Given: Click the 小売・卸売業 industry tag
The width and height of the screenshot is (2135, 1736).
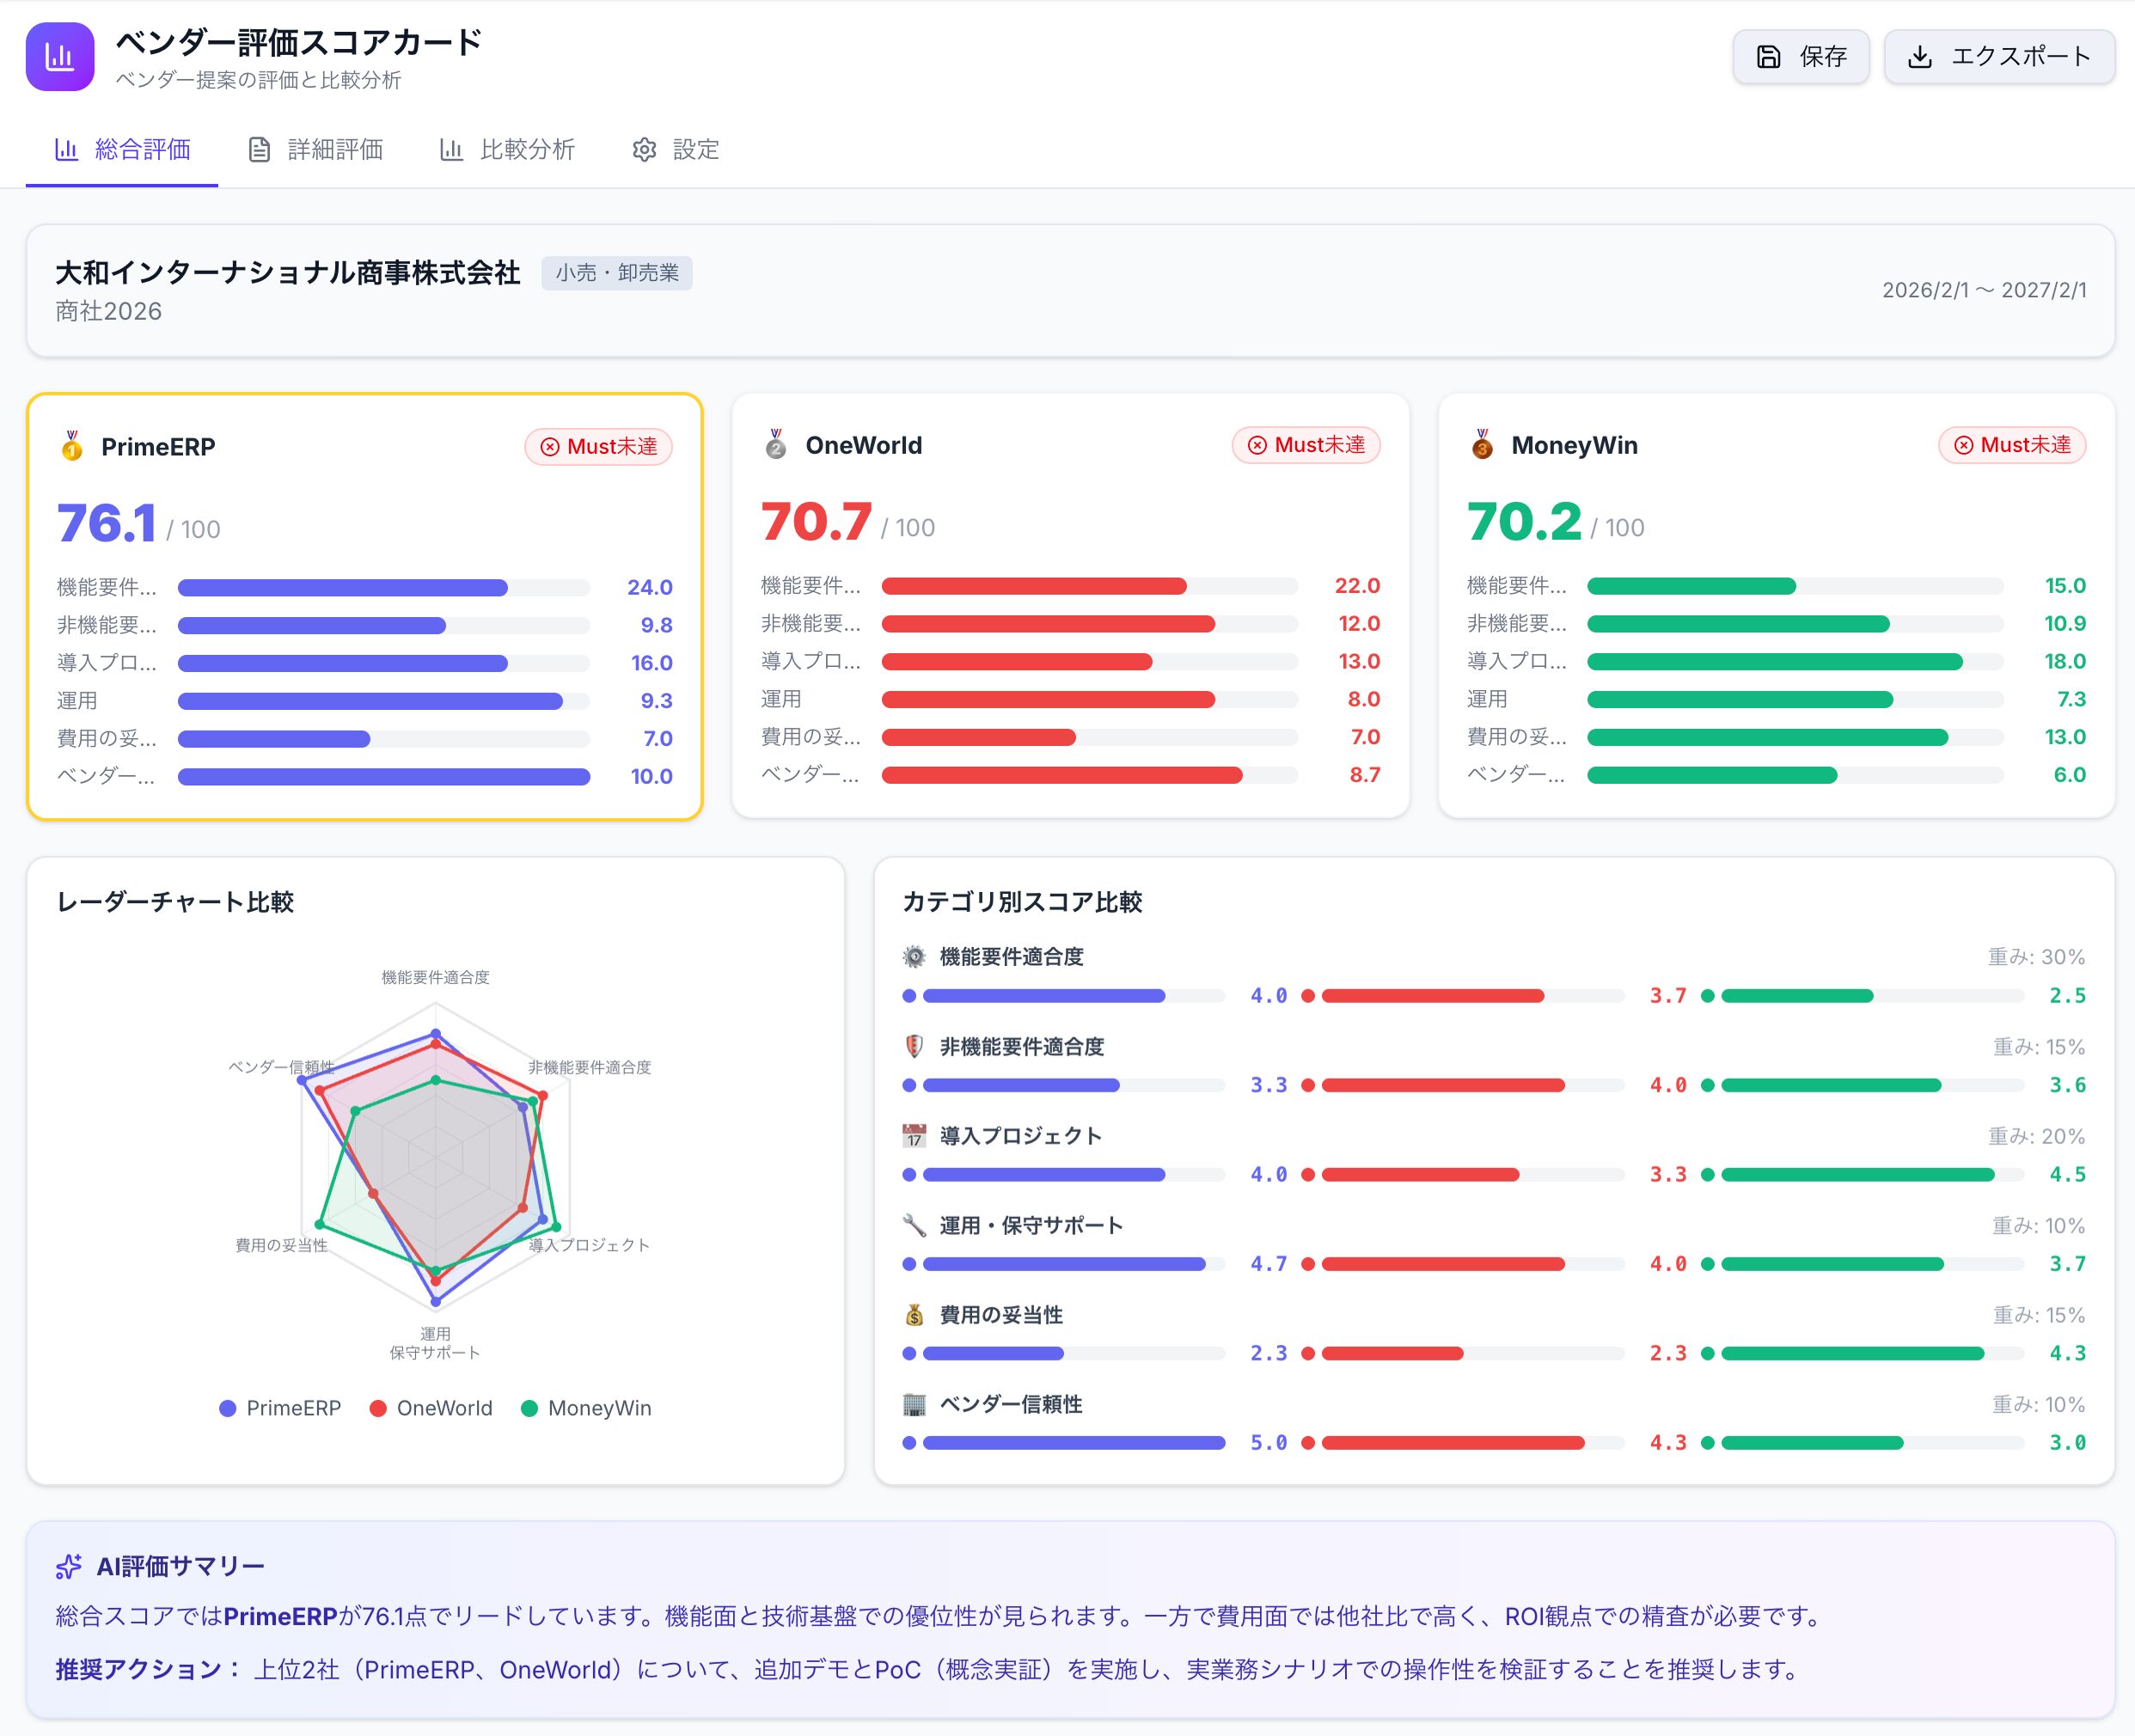Looking at the screenshot, I should point(616,273).
